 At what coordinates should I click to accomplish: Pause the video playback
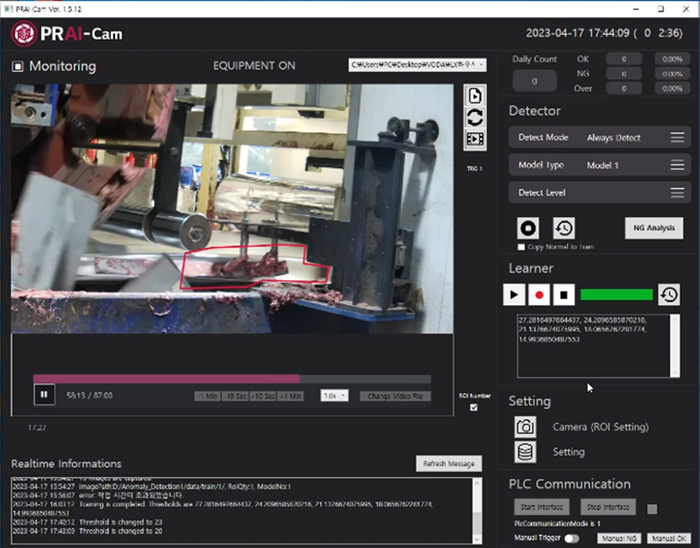tap(44, 394)
